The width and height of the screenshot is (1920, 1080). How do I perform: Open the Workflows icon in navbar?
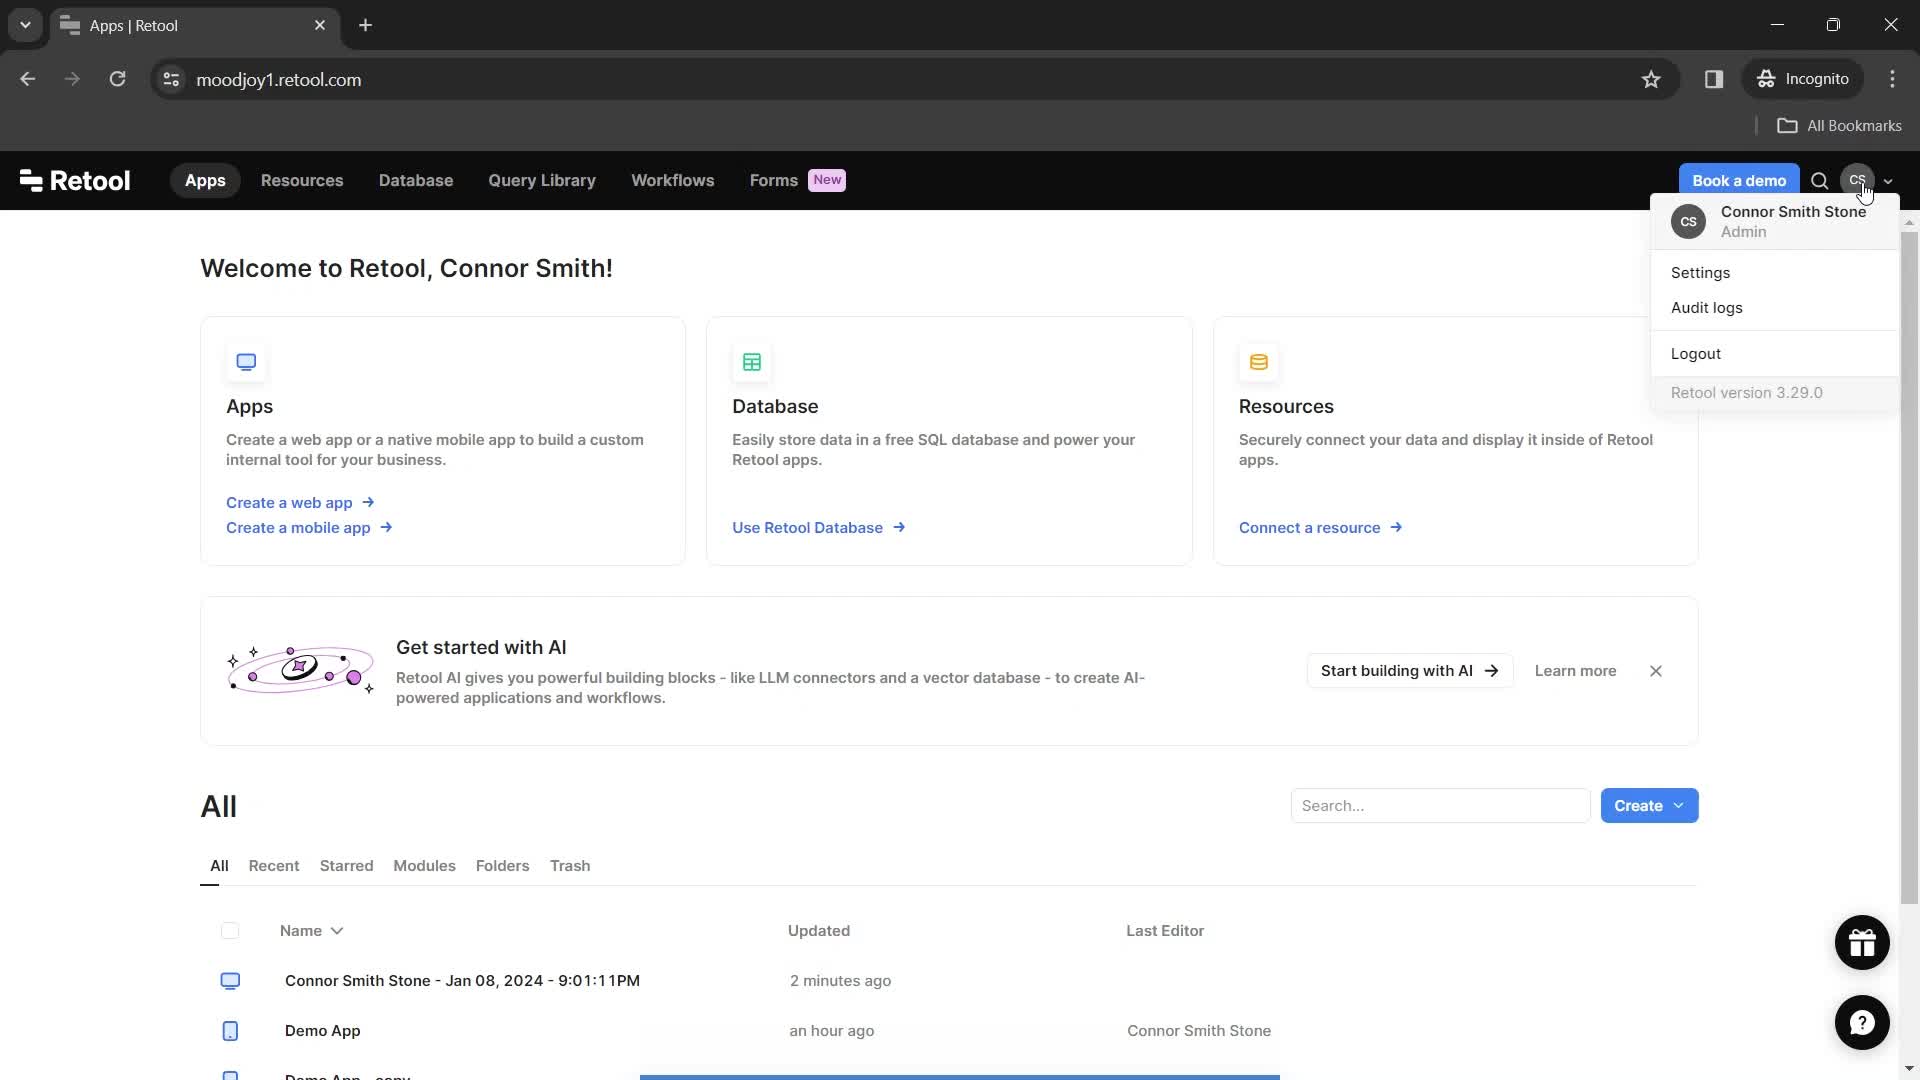673,179
